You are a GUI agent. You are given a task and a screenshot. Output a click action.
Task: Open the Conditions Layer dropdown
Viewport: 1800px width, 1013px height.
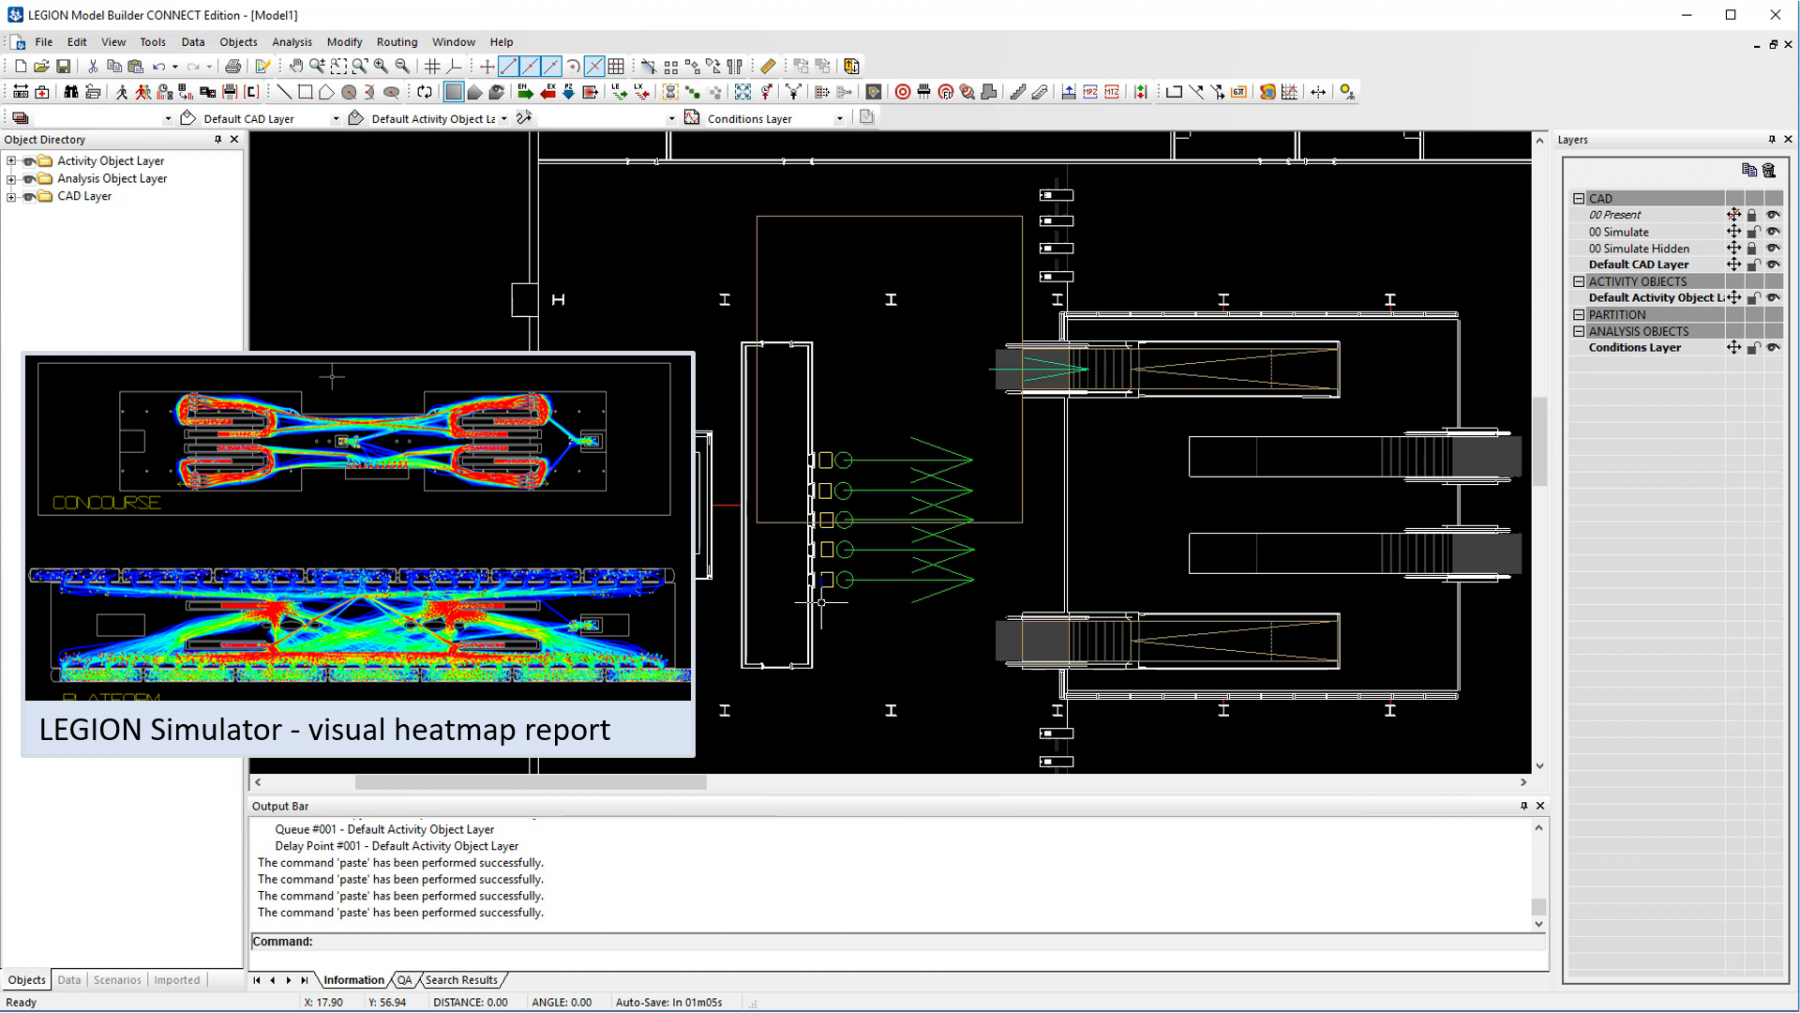click(x=840, y=119)
